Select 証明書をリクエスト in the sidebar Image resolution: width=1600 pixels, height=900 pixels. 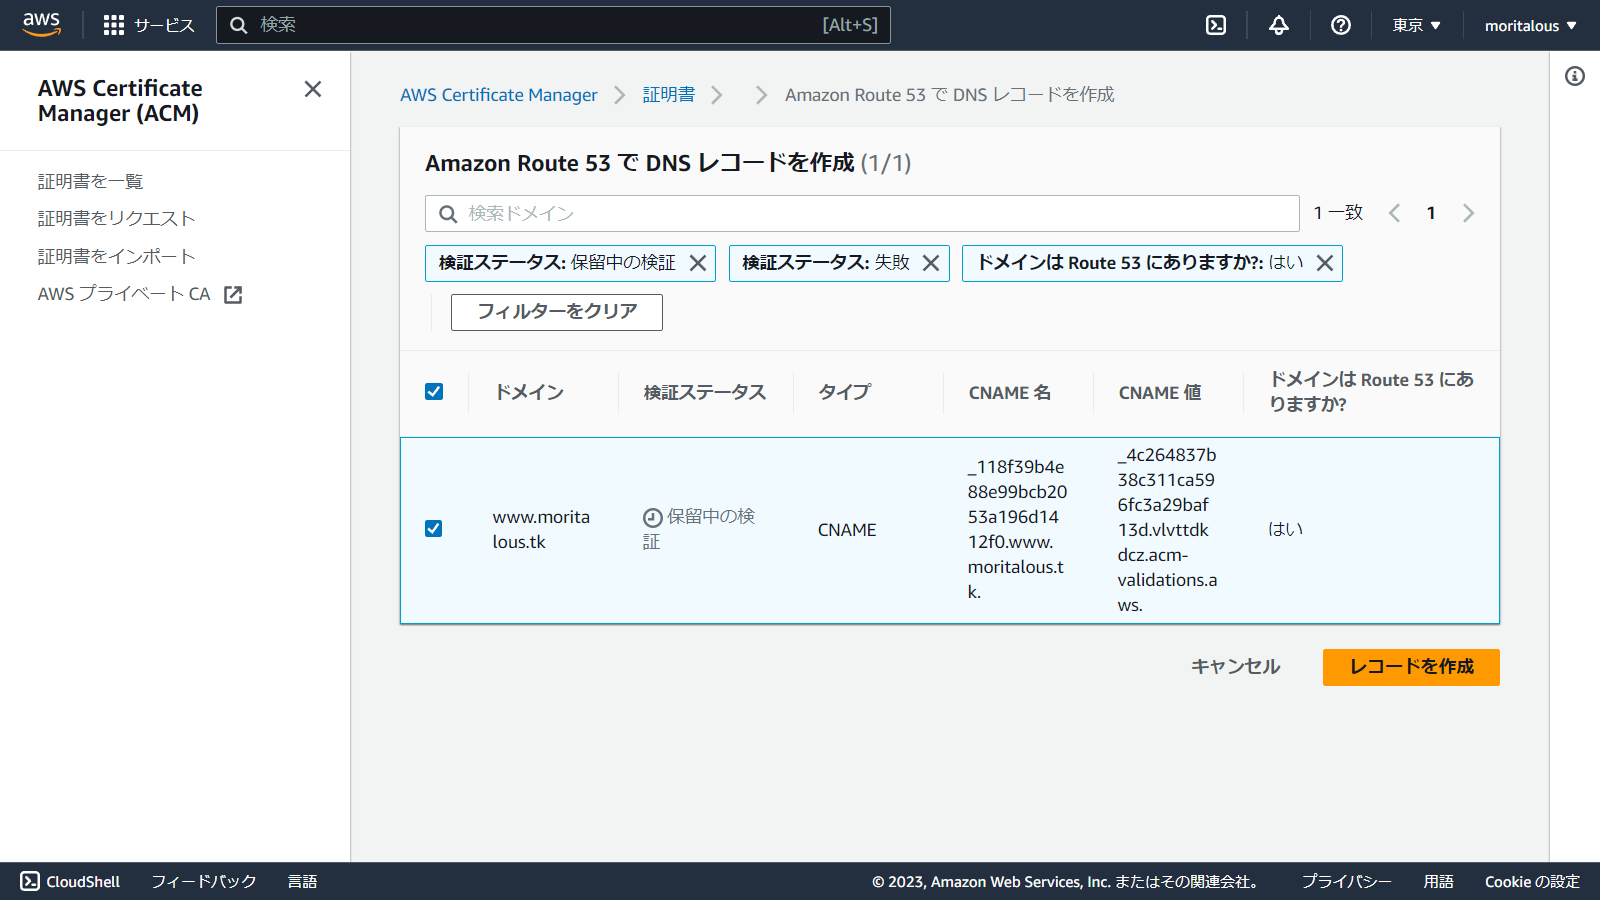click(x=115, y=218)
